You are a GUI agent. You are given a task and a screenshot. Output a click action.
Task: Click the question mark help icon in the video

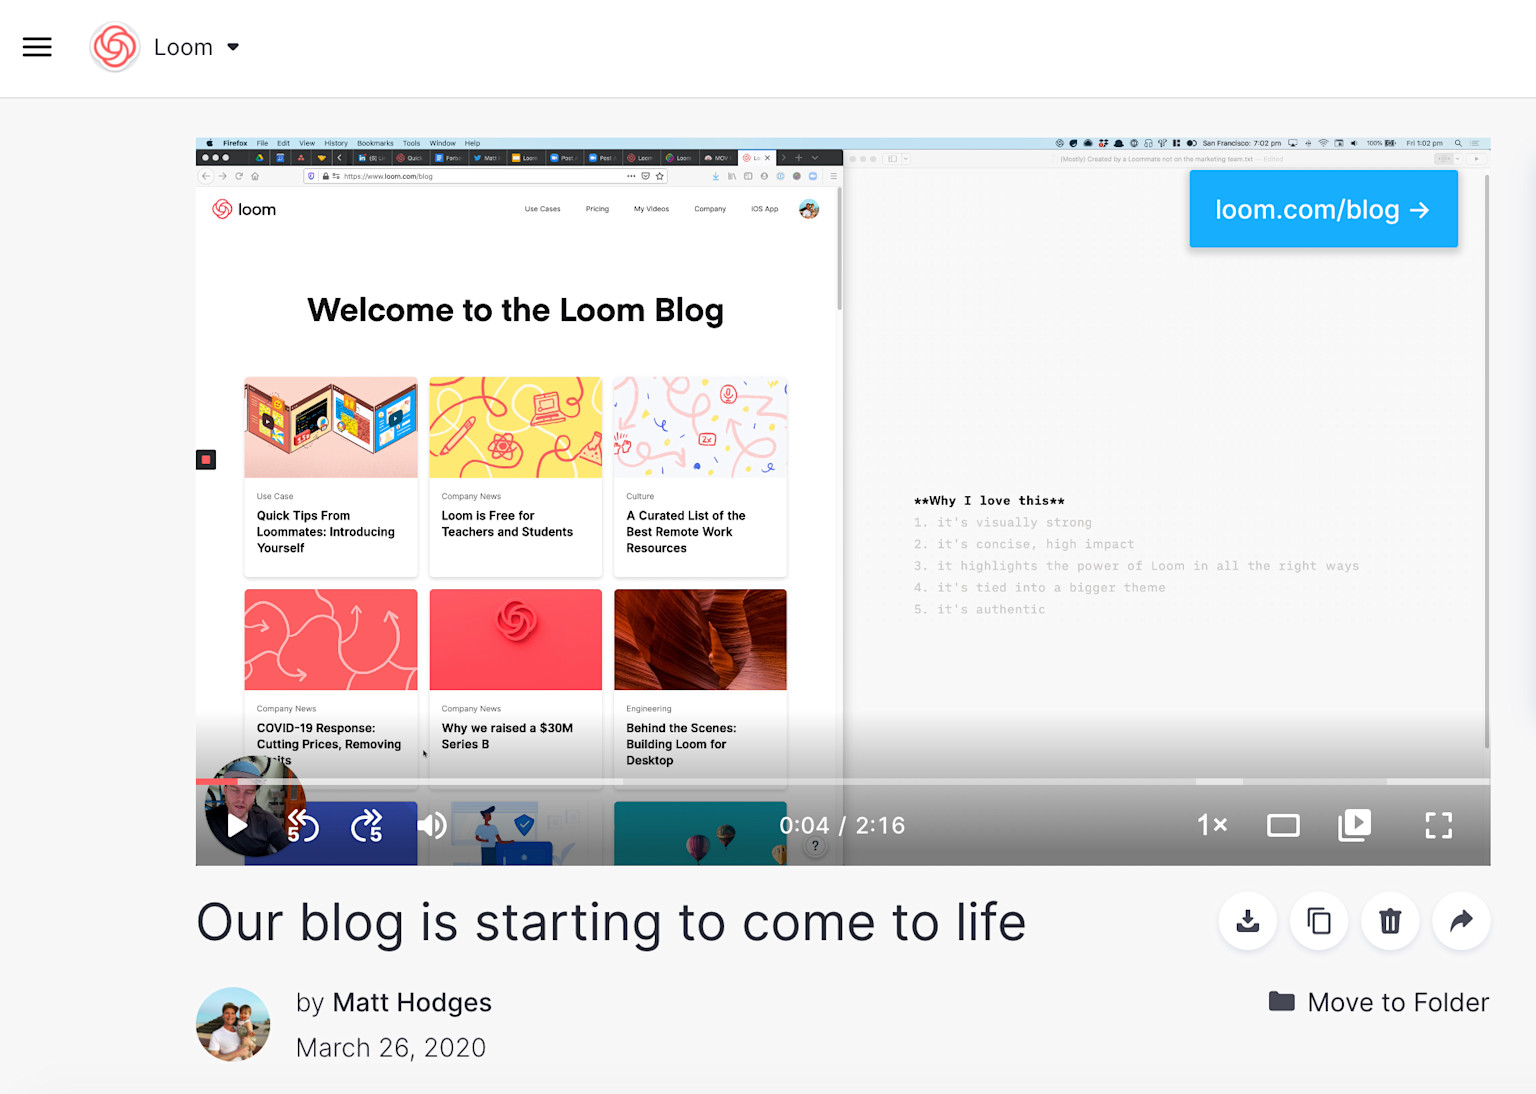point(815,846)
